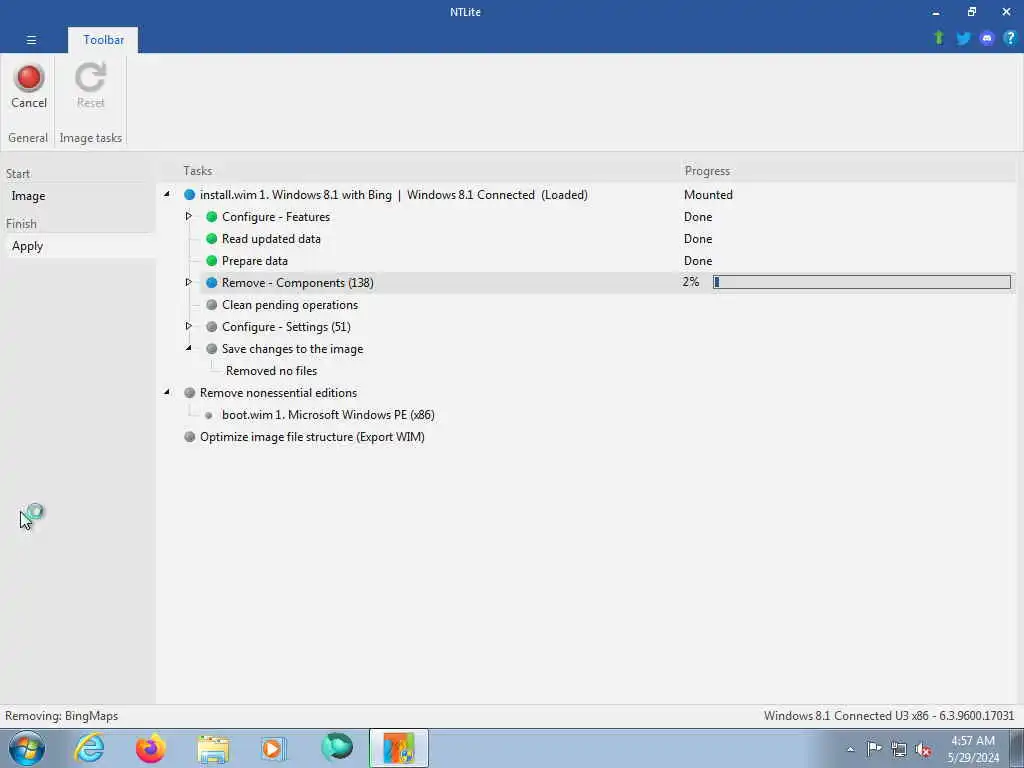Image resolution: width=1024 pixels, height=768 pixels.
Task: Show hidden tray icons arrow
Action: 850,749
